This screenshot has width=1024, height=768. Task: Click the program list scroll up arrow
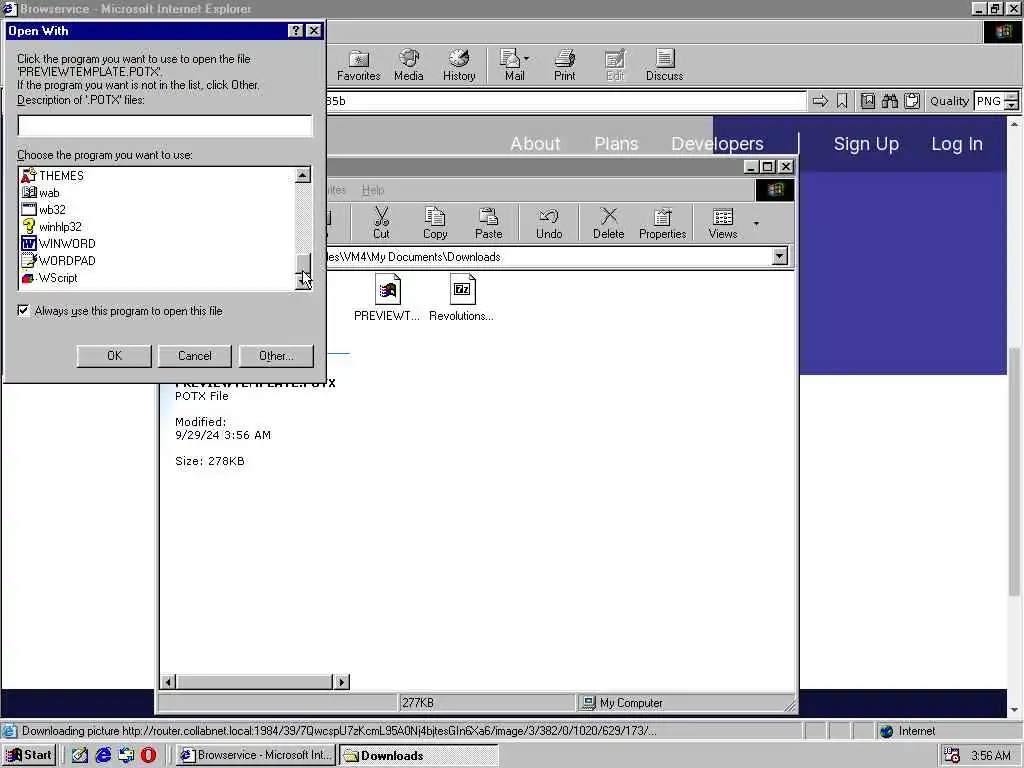click(303, 175)
